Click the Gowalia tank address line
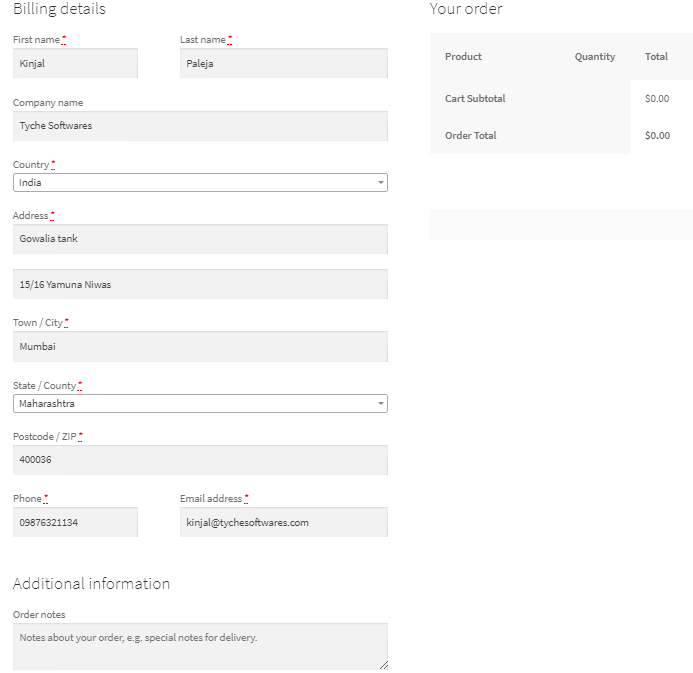The width and height of the screenshot is (693, 673). (x=200, y=239)
